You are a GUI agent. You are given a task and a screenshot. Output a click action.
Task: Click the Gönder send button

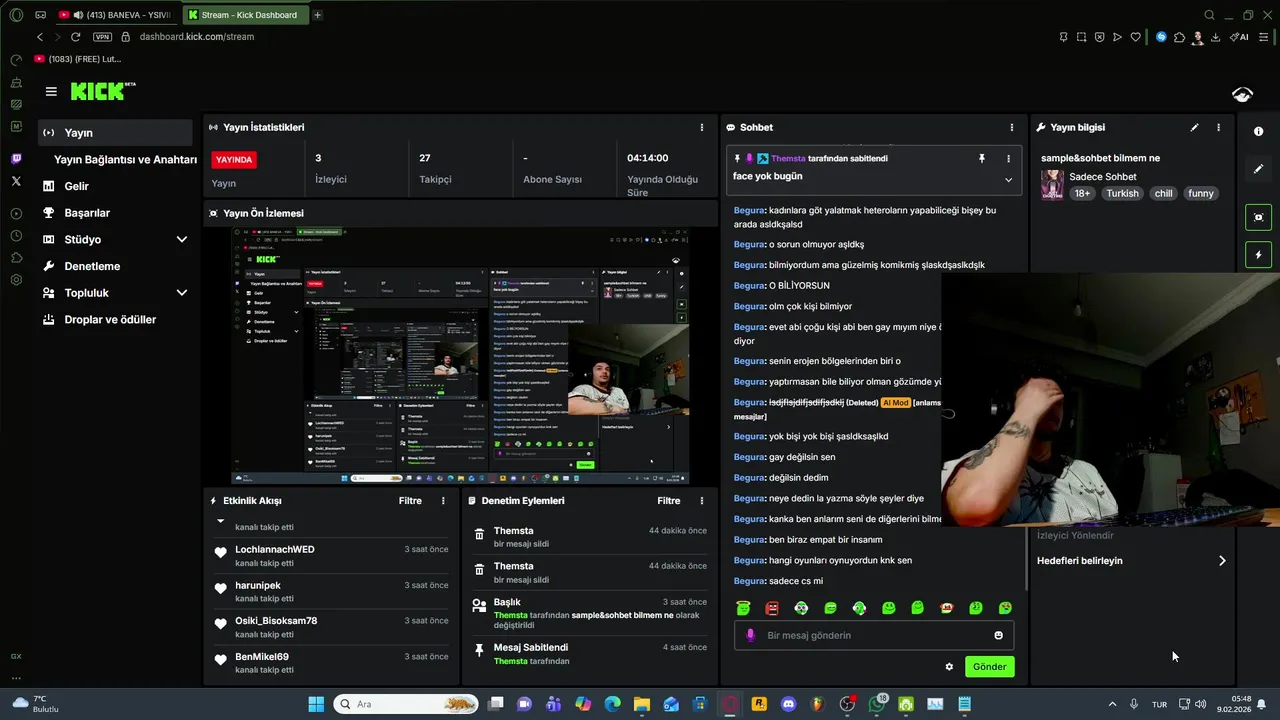point(990,667)
